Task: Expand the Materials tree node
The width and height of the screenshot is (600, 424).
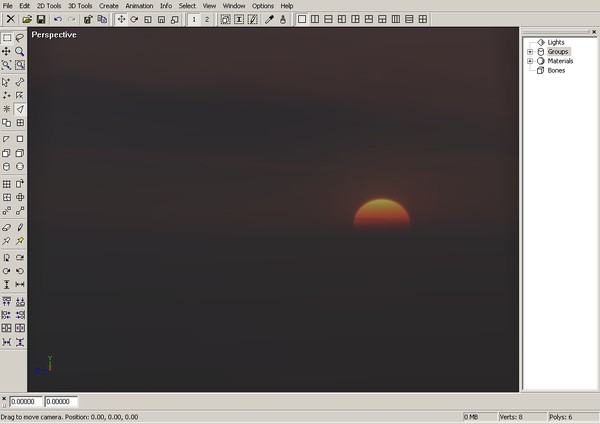Action: point(530,61)
